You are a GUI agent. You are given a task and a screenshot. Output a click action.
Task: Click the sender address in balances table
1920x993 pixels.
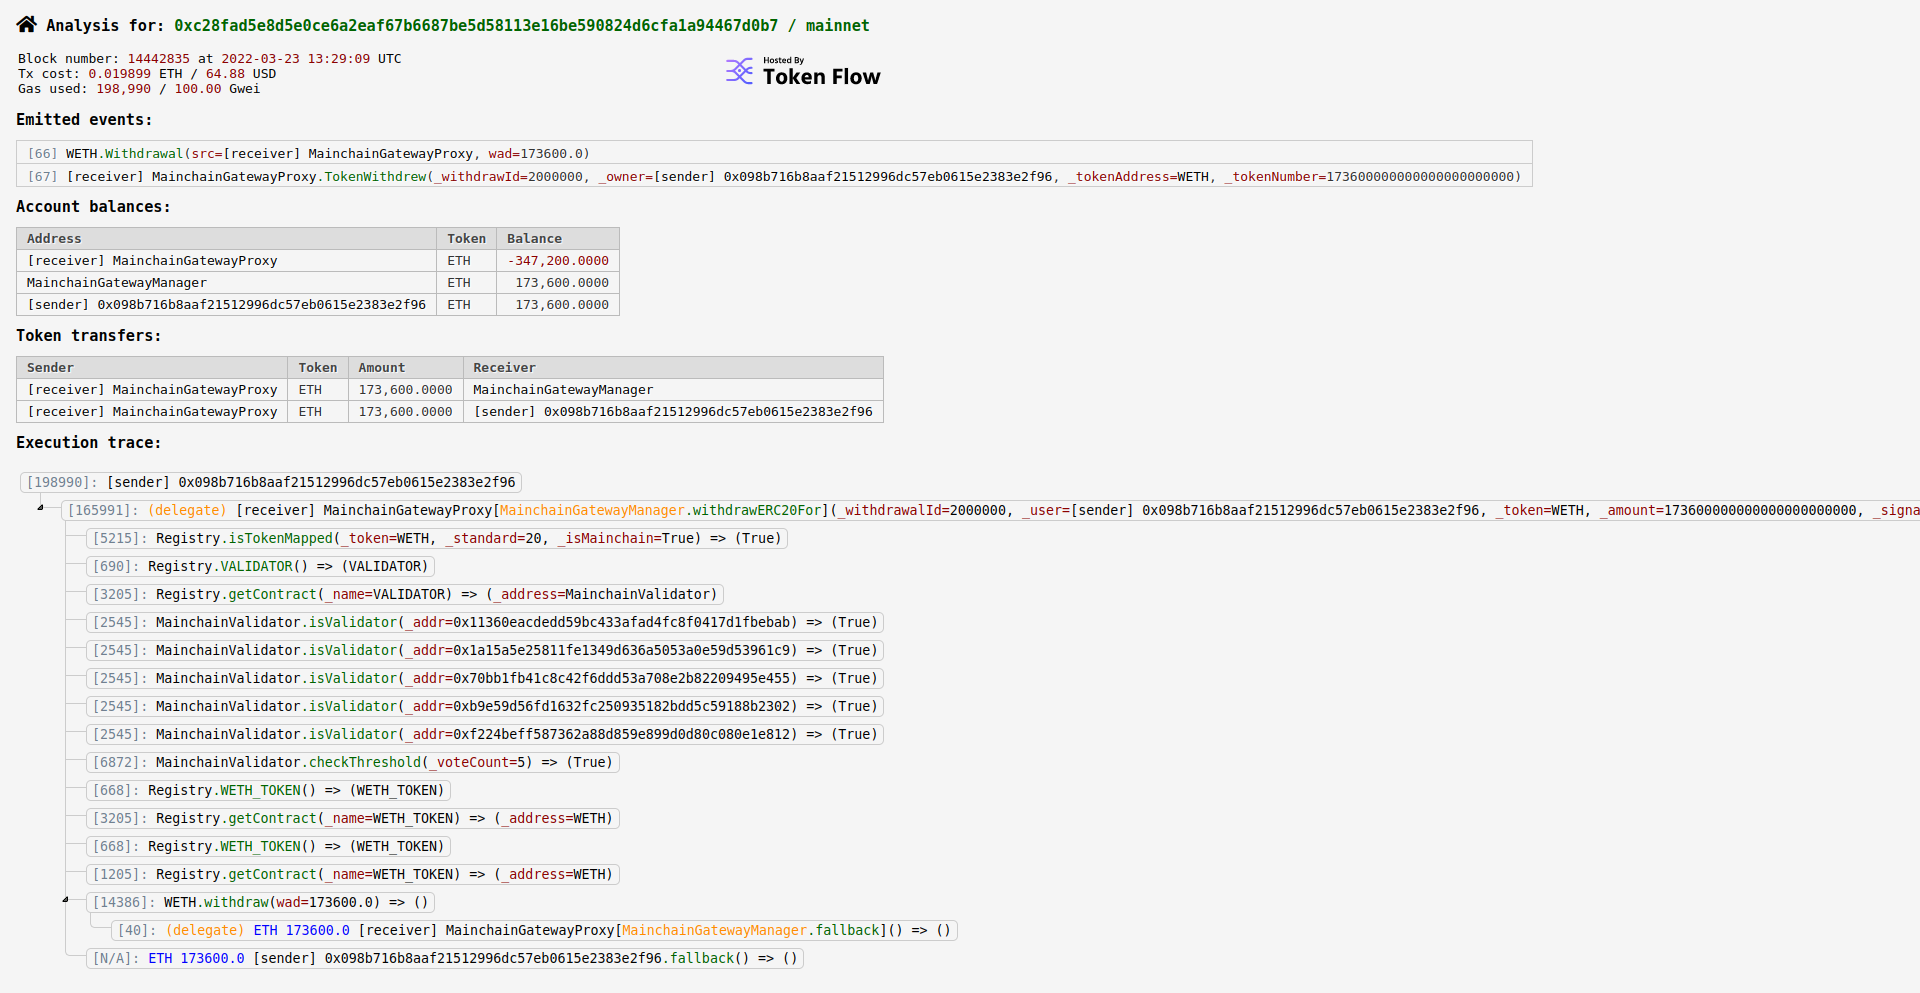[x=226, y=305]
